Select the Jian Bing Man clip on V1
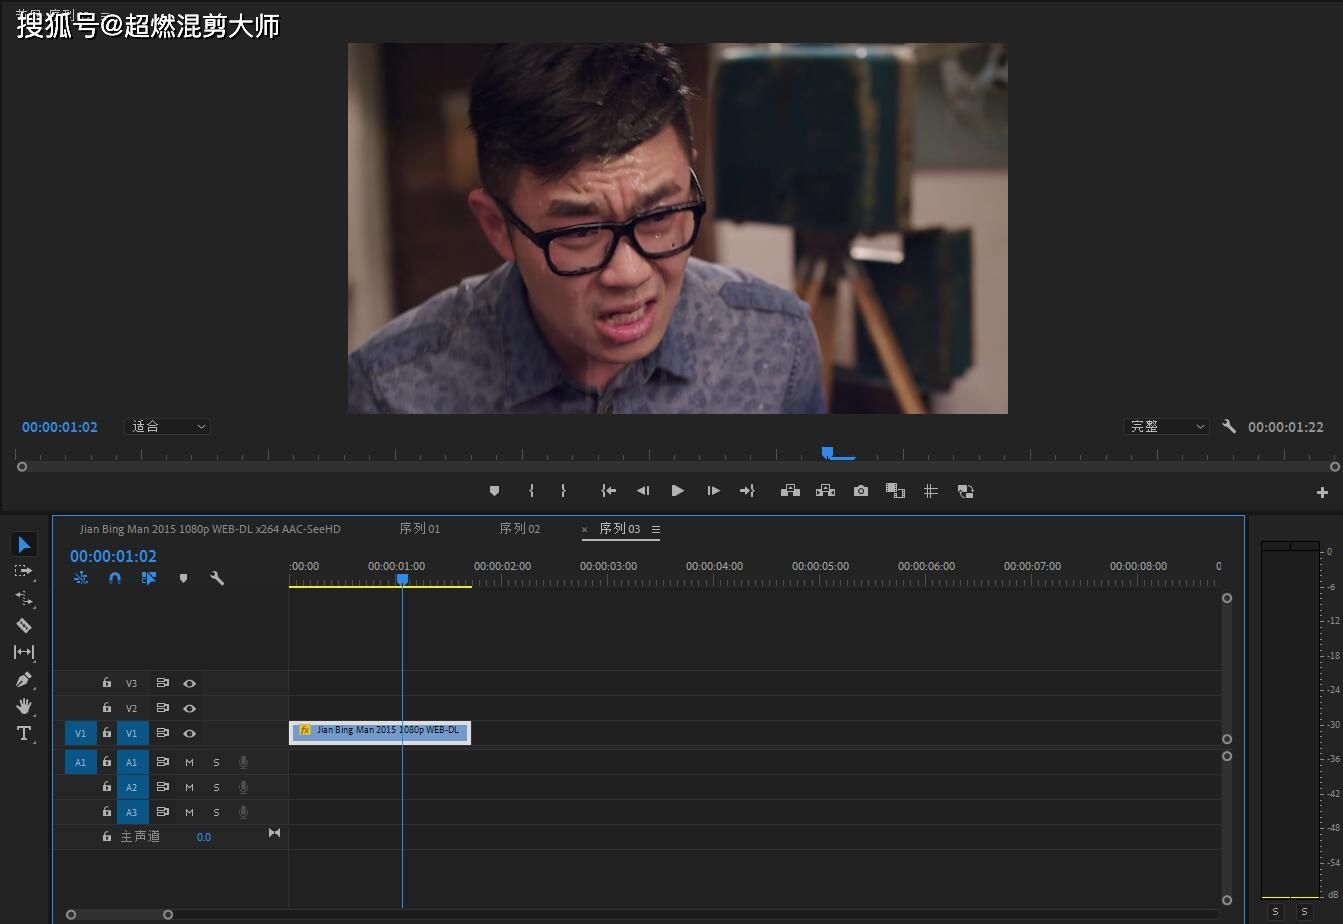 (380, 732)
